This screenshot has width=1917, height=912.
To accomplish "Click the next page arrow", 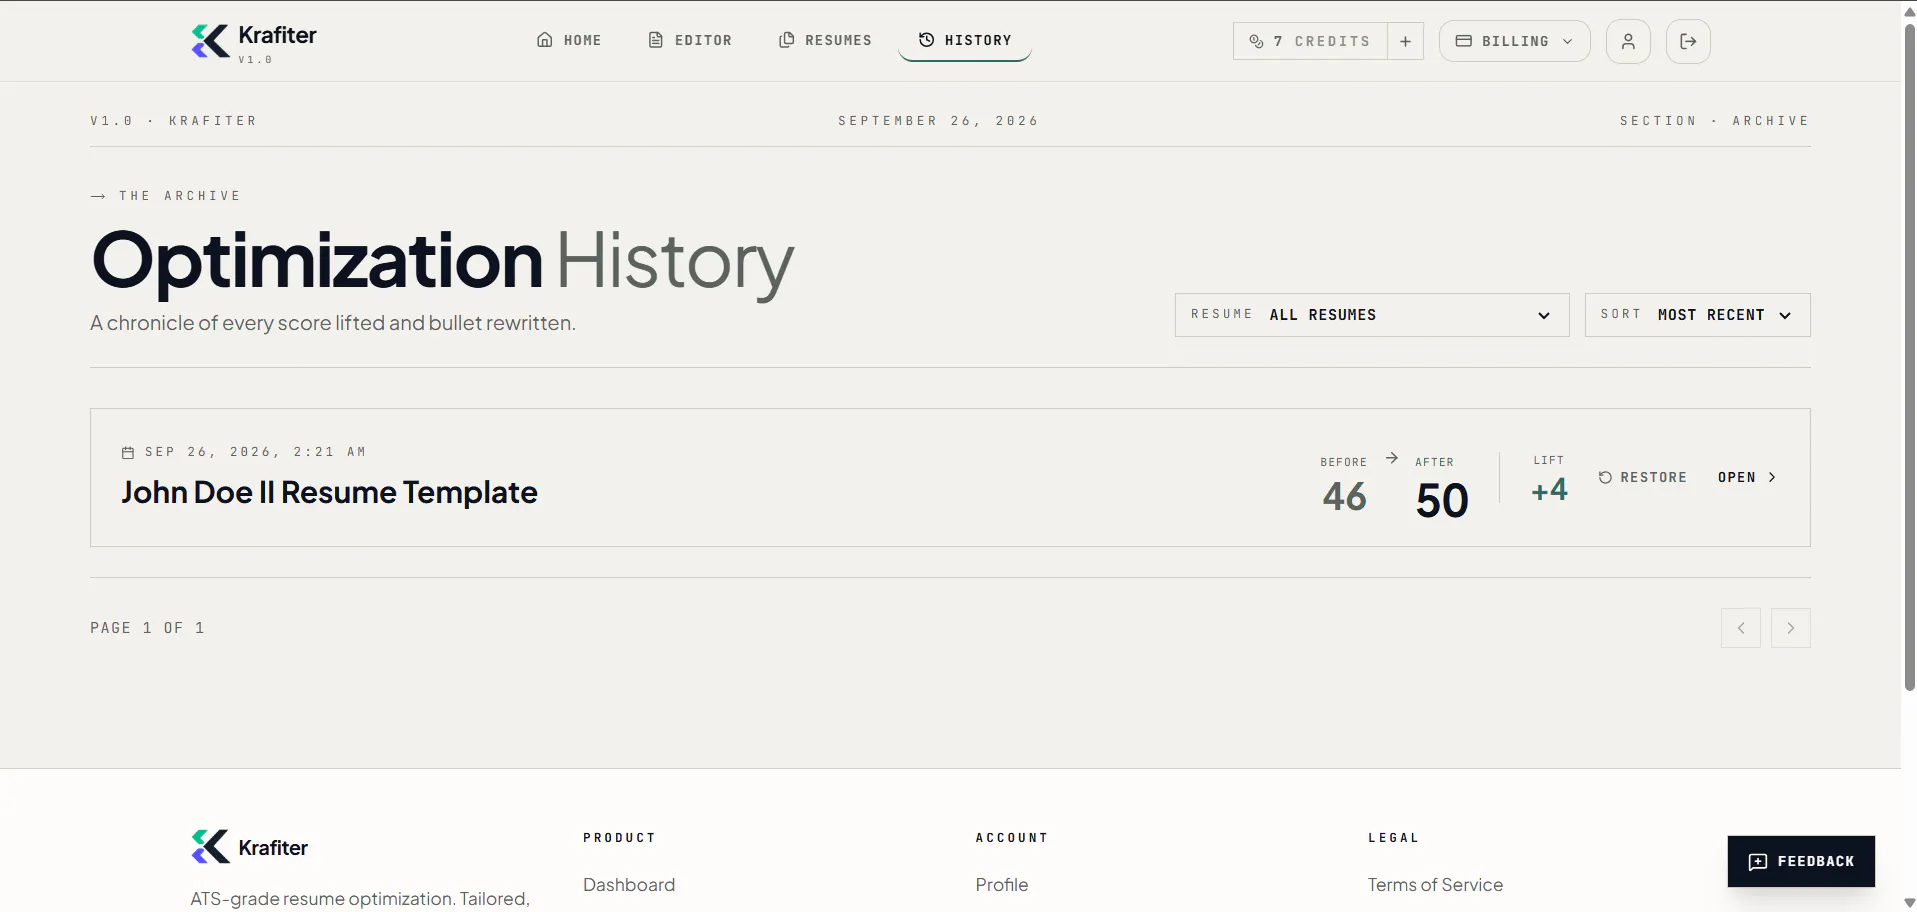I will pos(1790,628).
